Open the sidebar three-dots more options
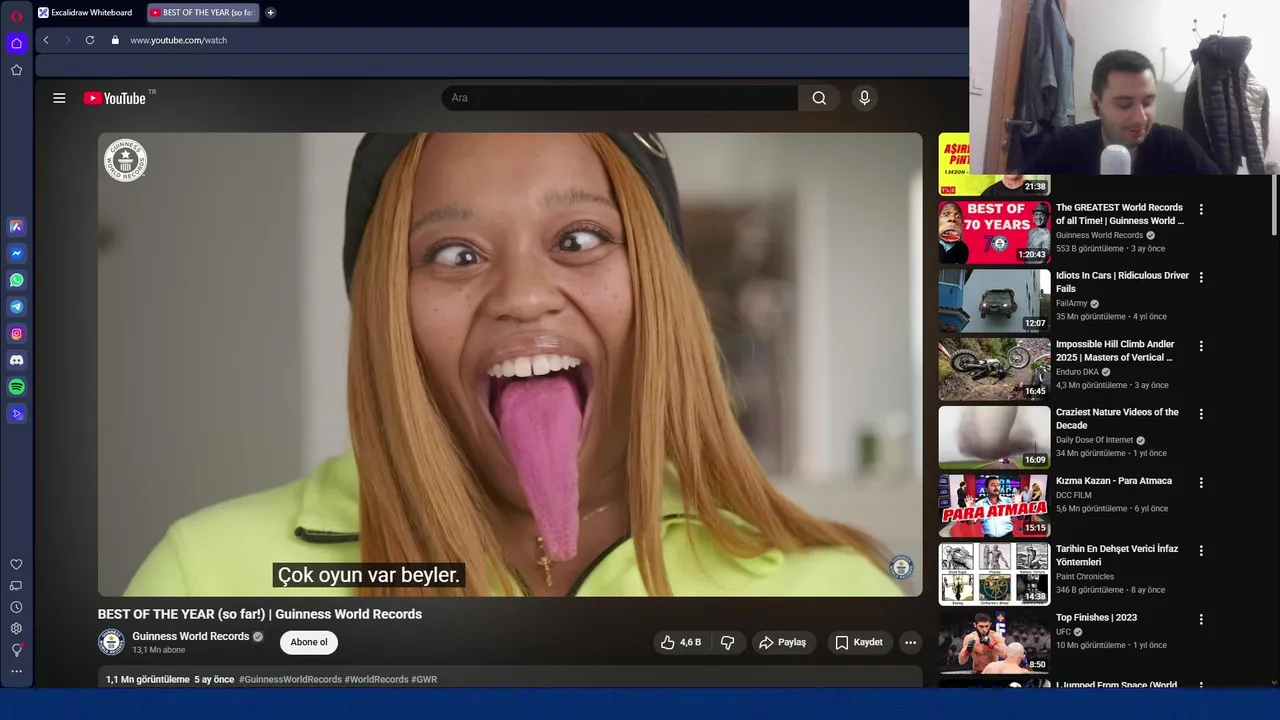The height and width of the screenshot is (720, 1280). 16,671
